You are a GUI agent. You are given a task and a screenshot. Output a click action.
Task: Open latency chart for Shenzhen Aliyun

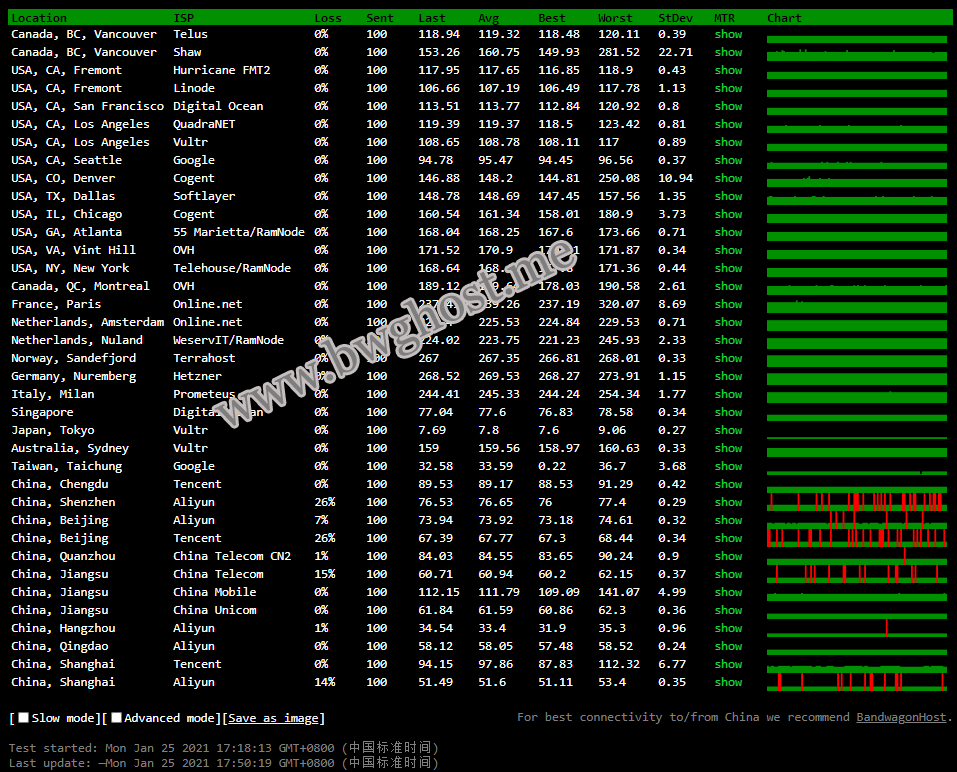[857, 502]
